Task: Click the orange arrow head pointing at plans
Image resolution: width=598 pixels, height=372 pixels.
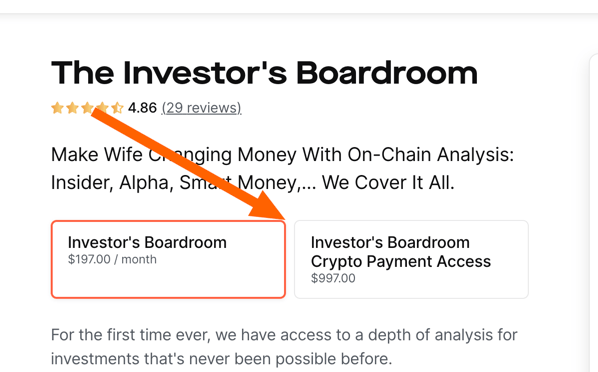Action: [x=269, y=206]
